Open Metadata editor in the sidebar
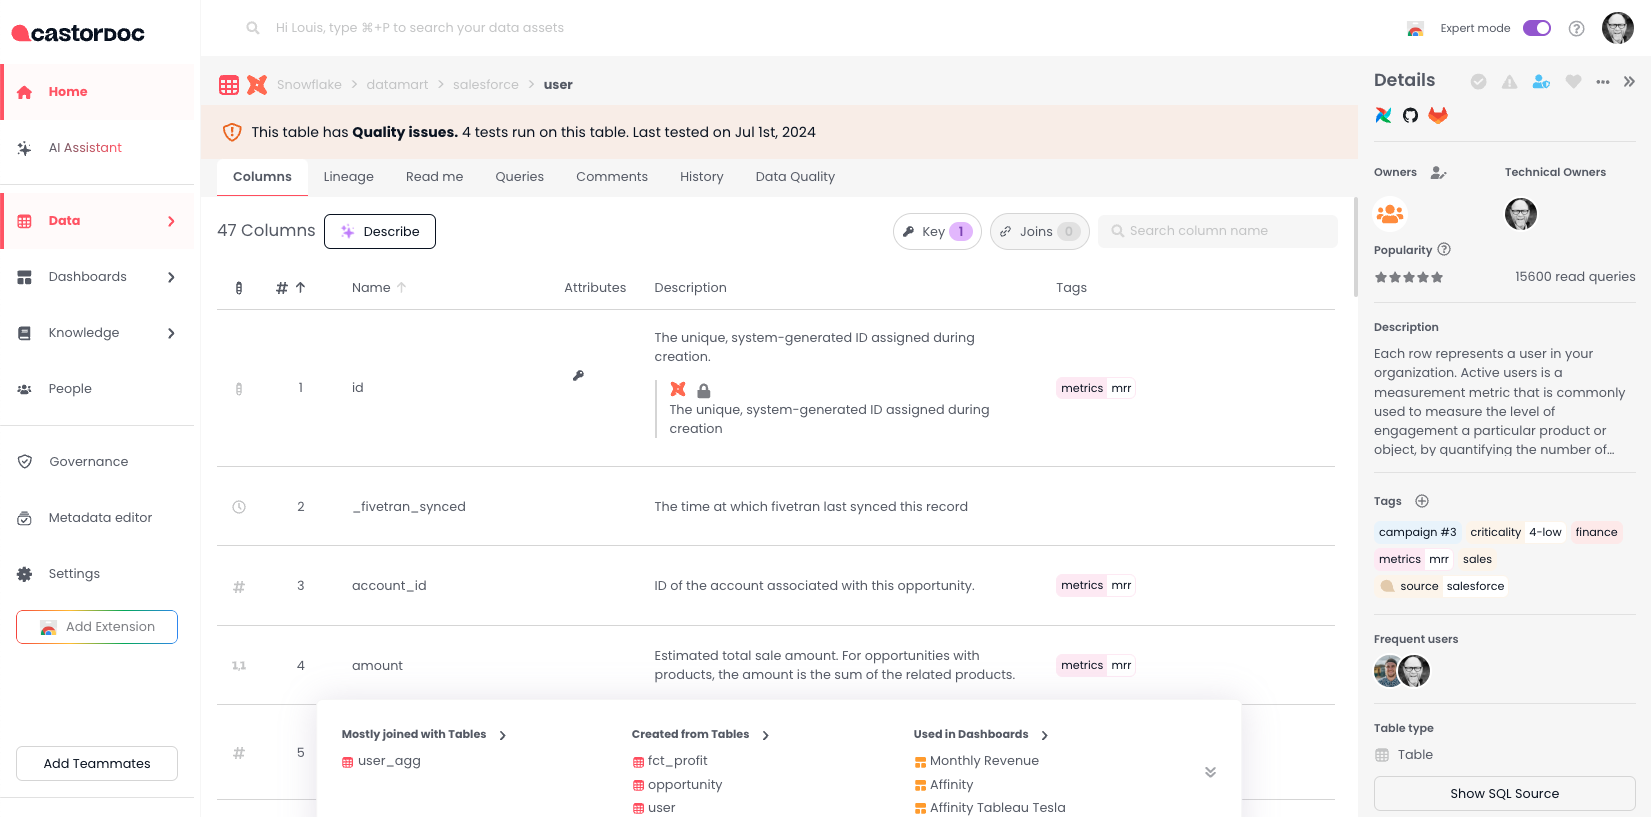Screen dimensions: 1651x817 [x=98, y=518]
